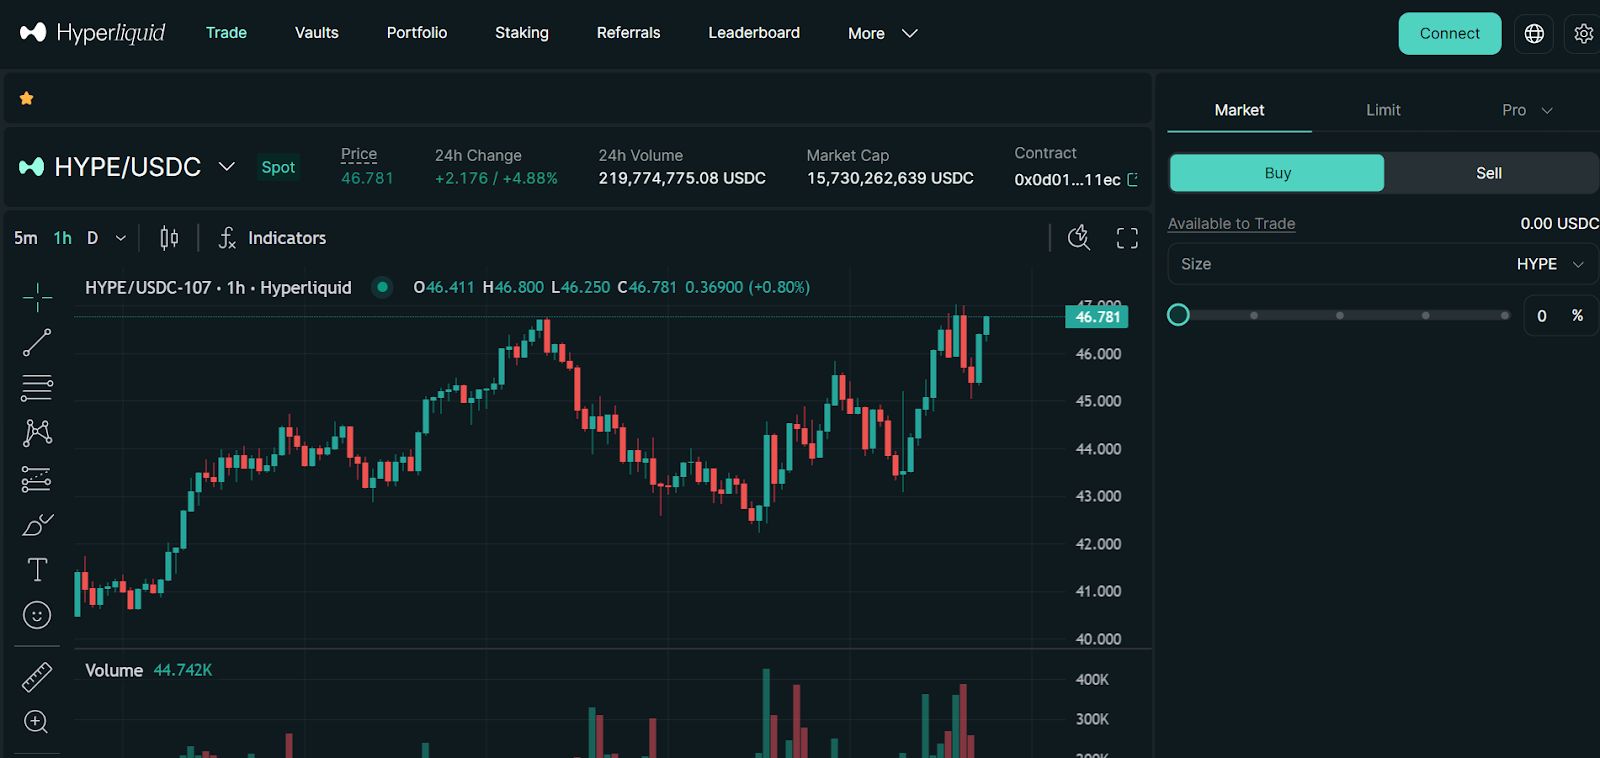
Task: Open the Leaderboard nav item
Action: (754, 33)
